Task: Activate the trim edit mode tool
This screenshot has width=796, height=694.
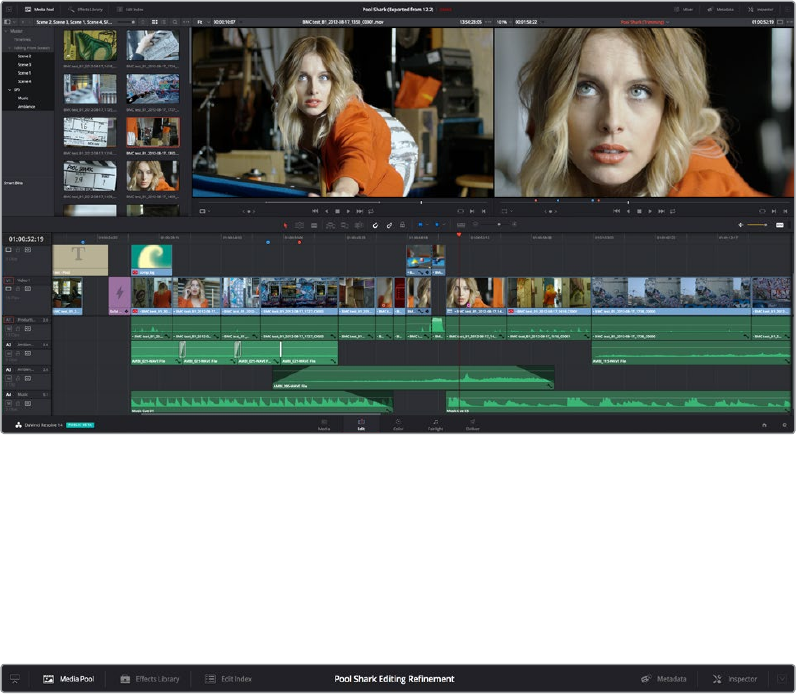Action: tap(300, 225)
